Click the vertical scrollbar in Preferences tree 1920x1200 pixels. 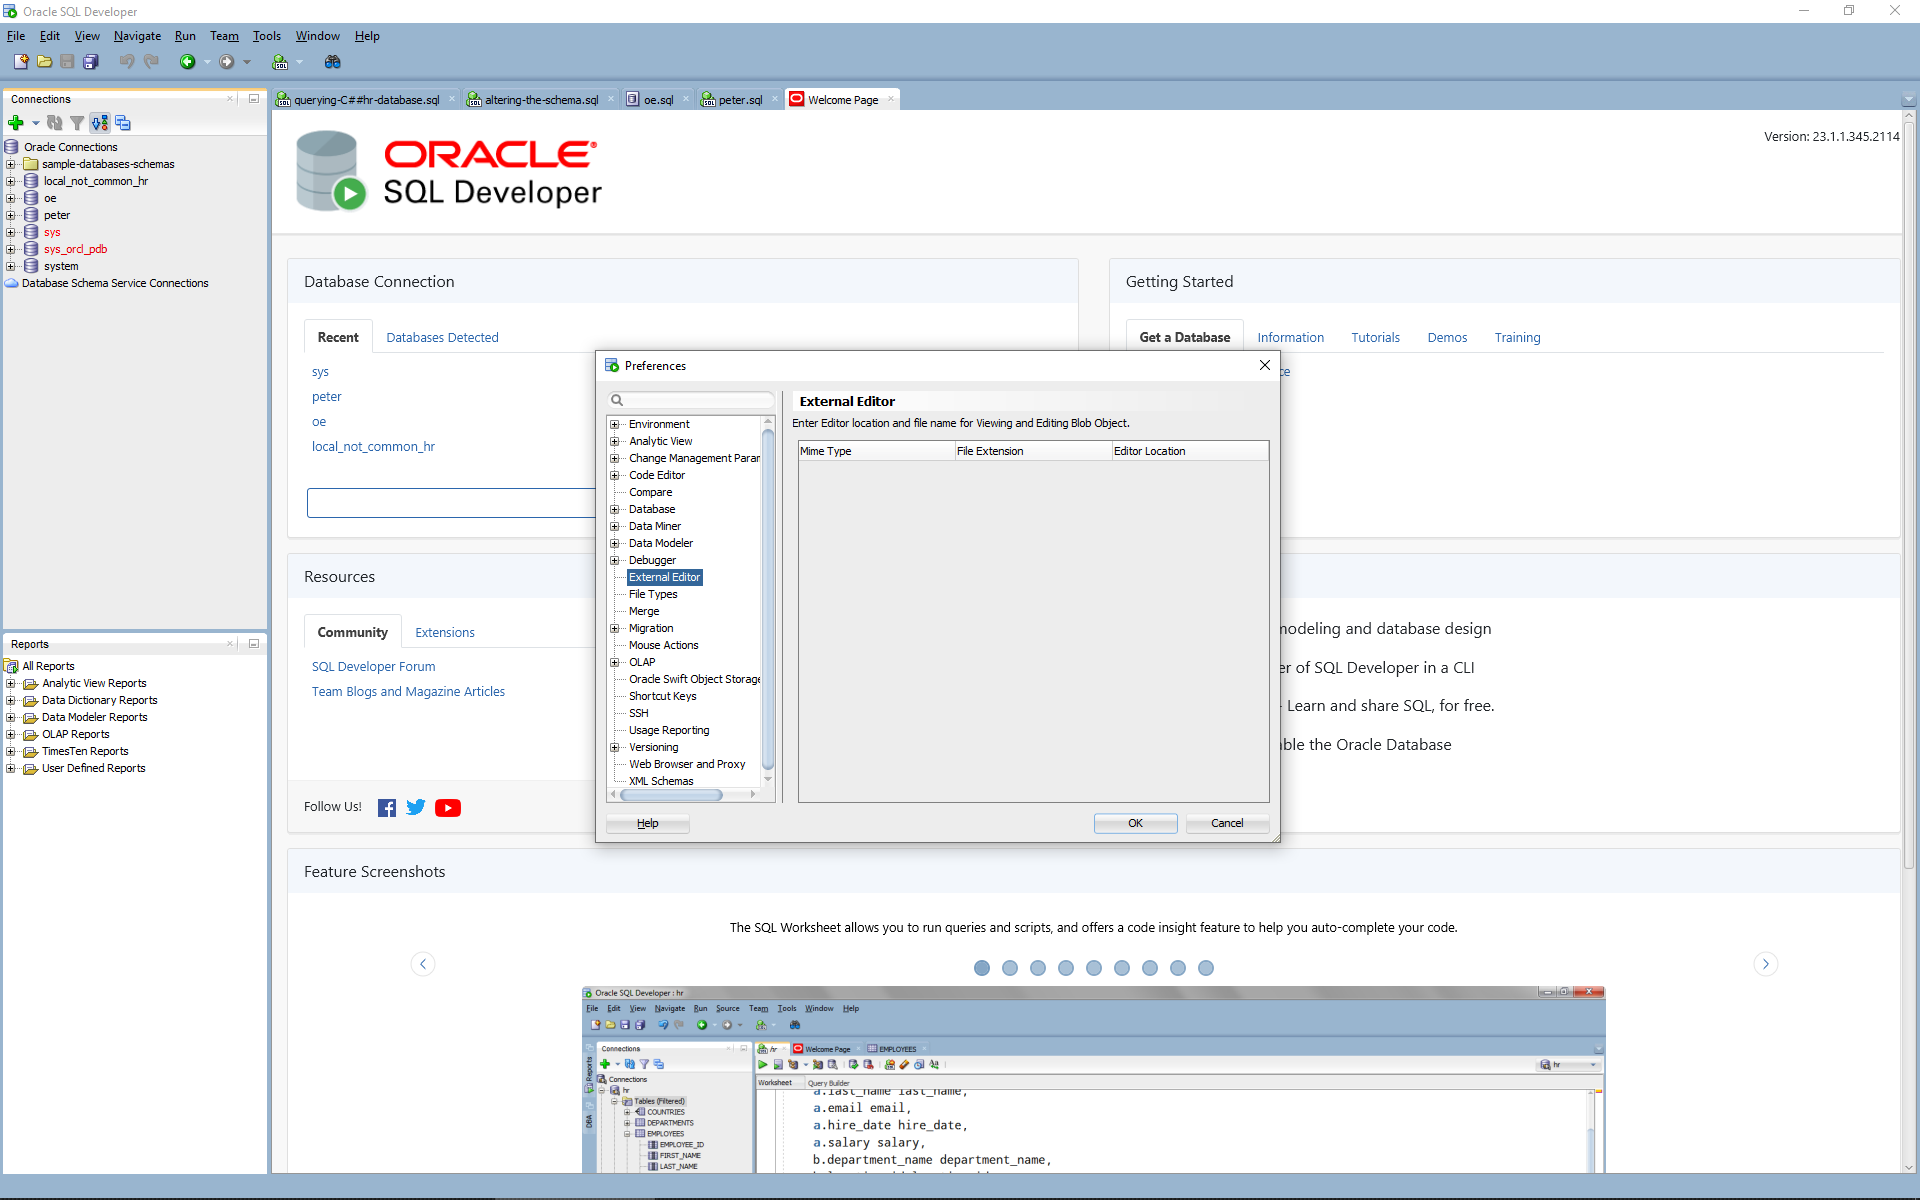[768, 600]
